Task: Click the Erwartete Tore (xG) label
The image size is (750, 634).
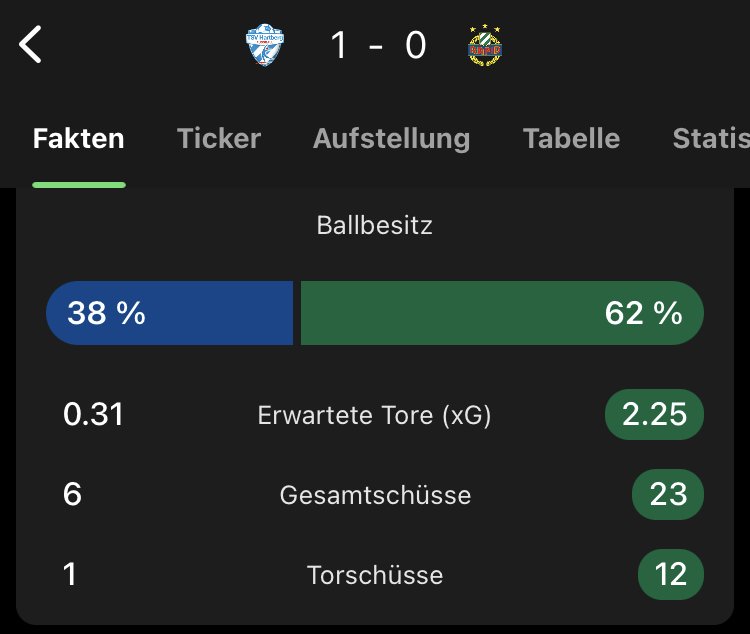Action: pos(375,415)
